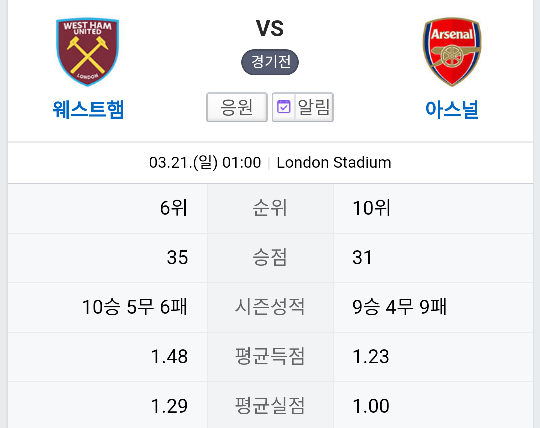The width and height of the screenshot is (540, 428).
Task: Click the purple calendar alarm icon
Action: tap(283, 107)
